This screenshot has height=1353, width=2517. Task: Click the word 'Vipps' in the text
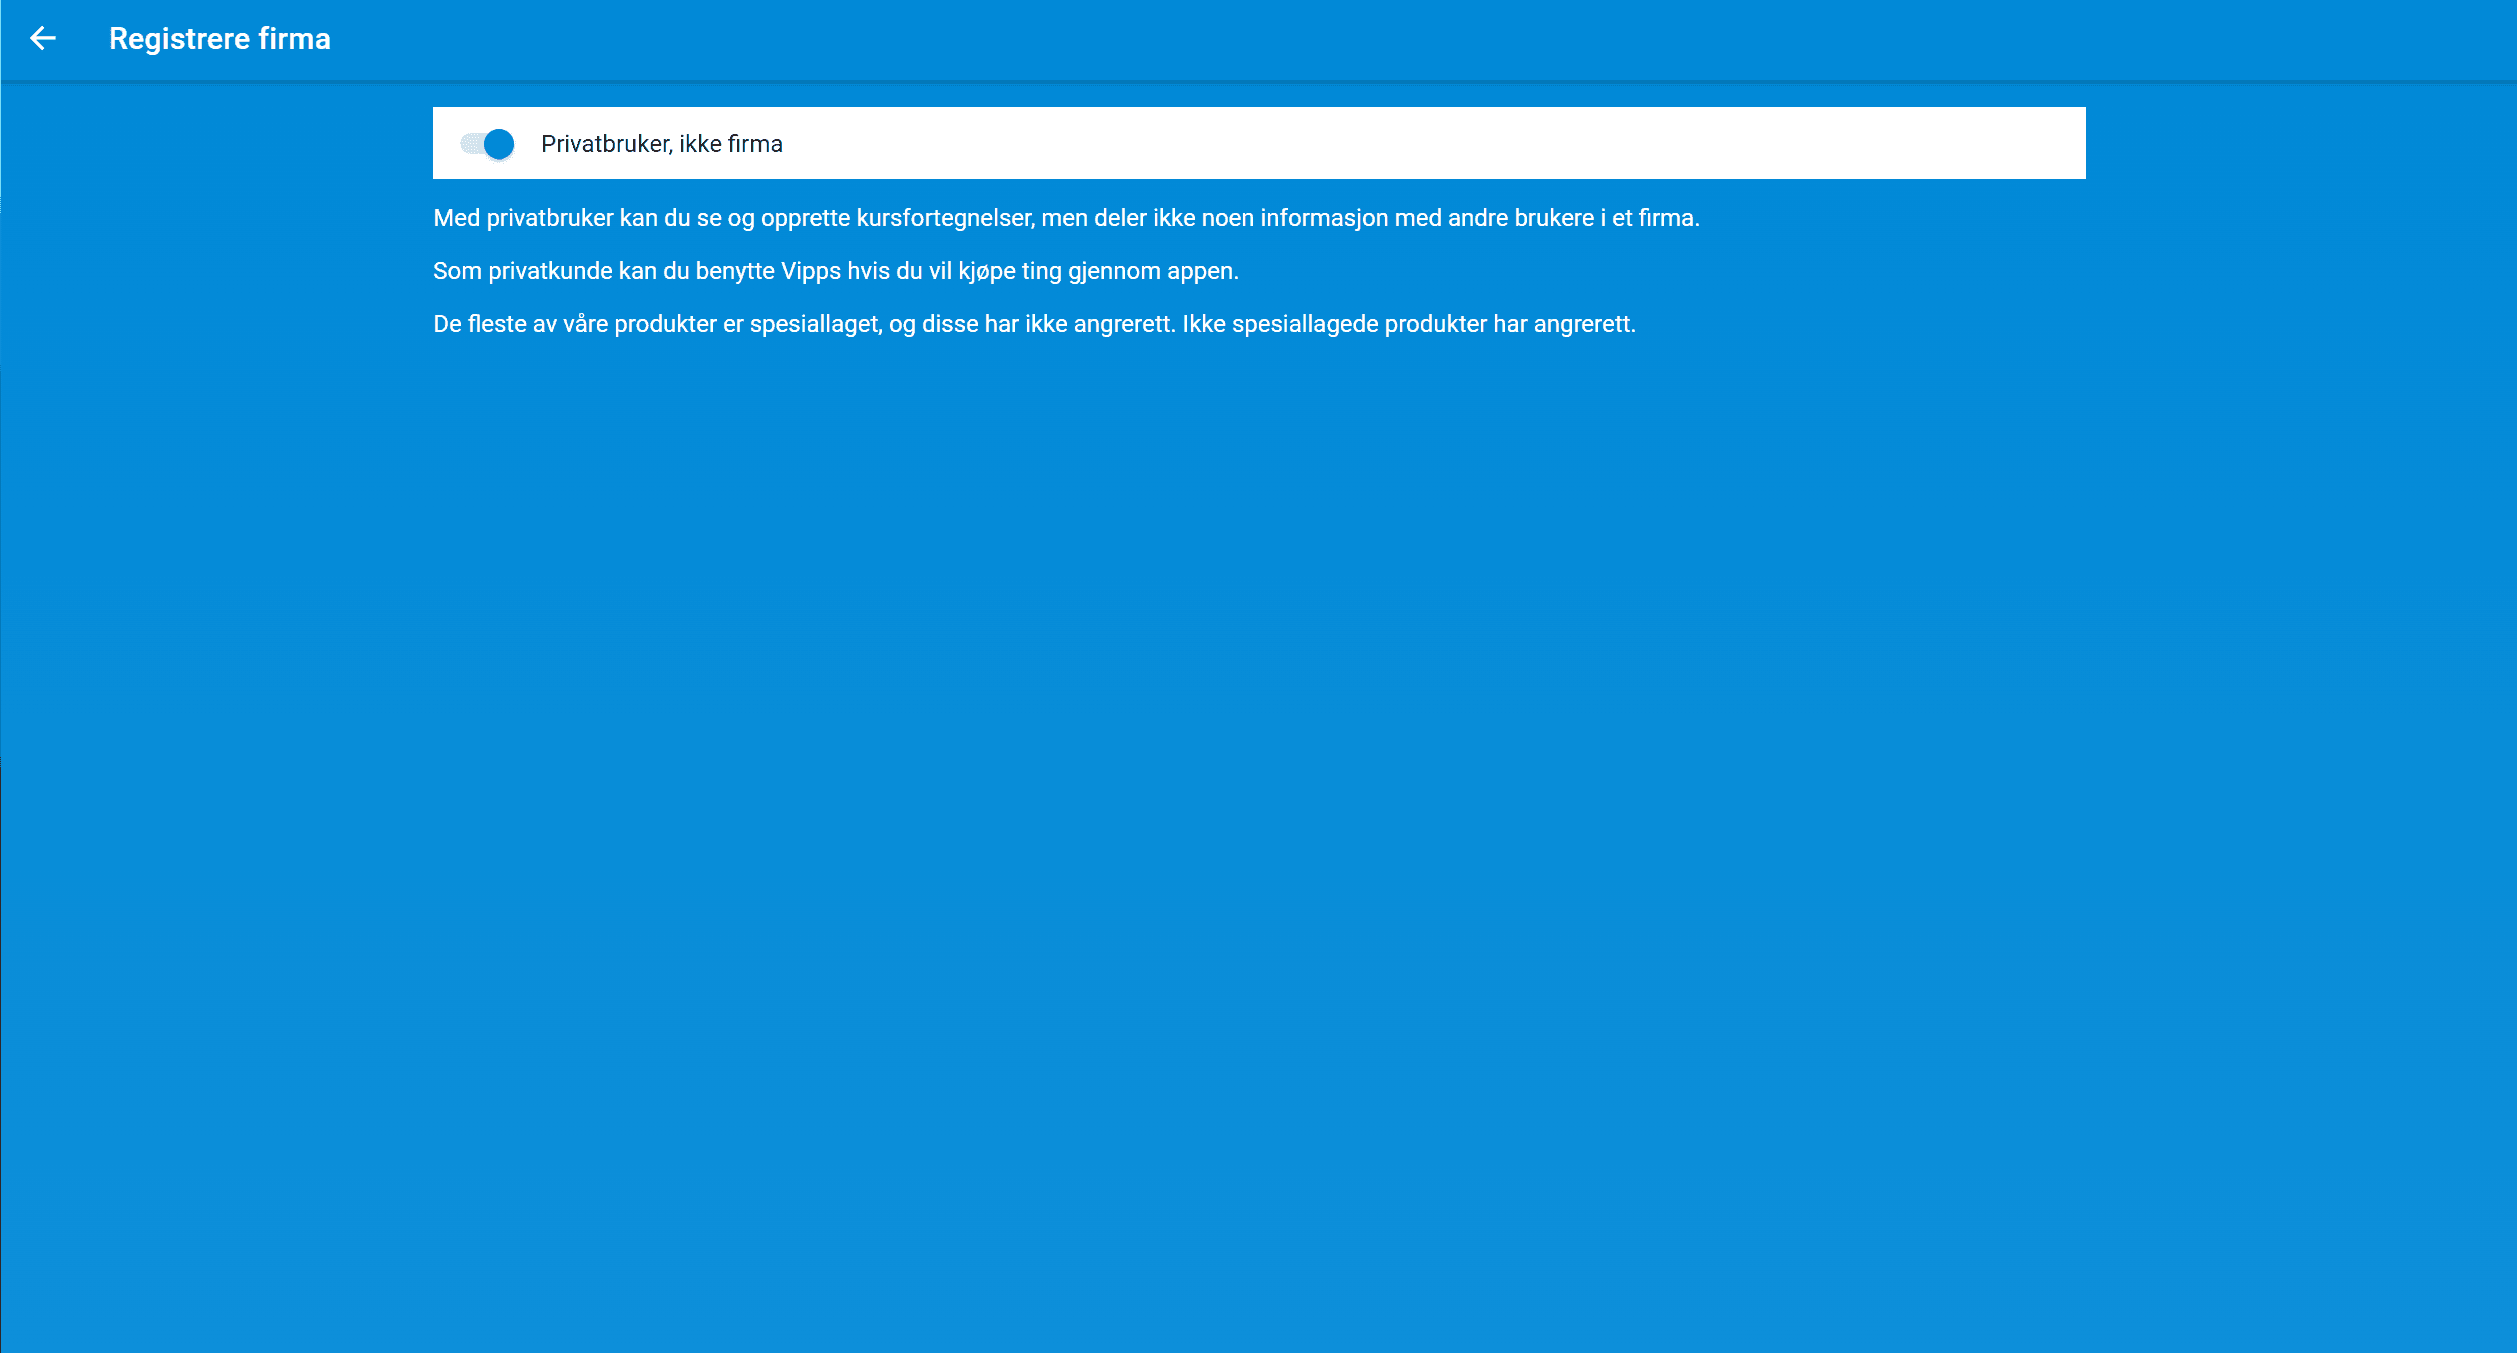pyautogui.click(x=810, y=271)
